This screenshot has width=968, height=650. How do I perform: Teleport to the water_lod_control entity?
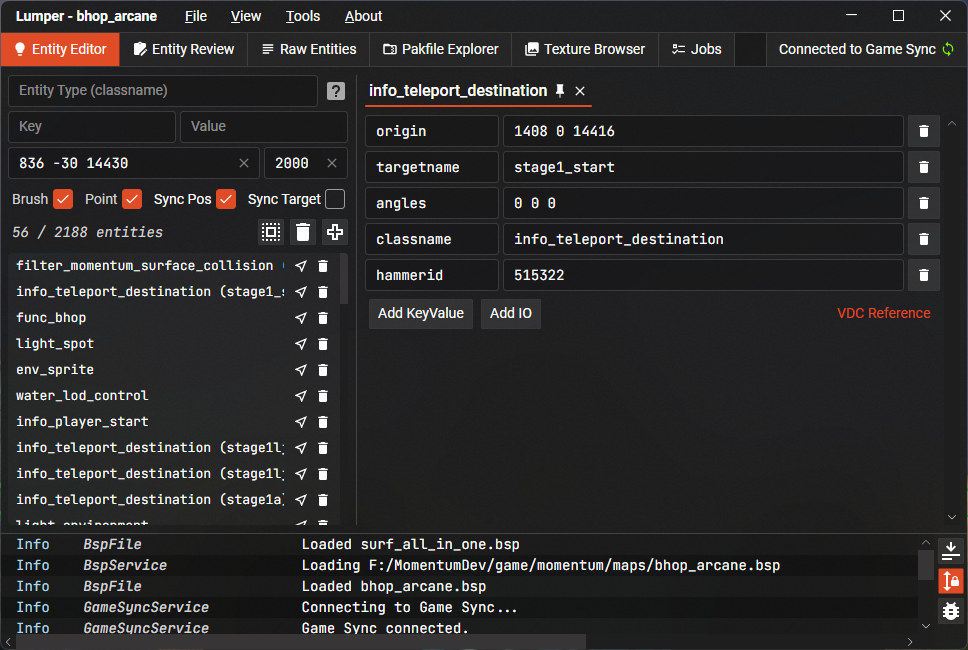pyautogui.click(x=301, y=396)
